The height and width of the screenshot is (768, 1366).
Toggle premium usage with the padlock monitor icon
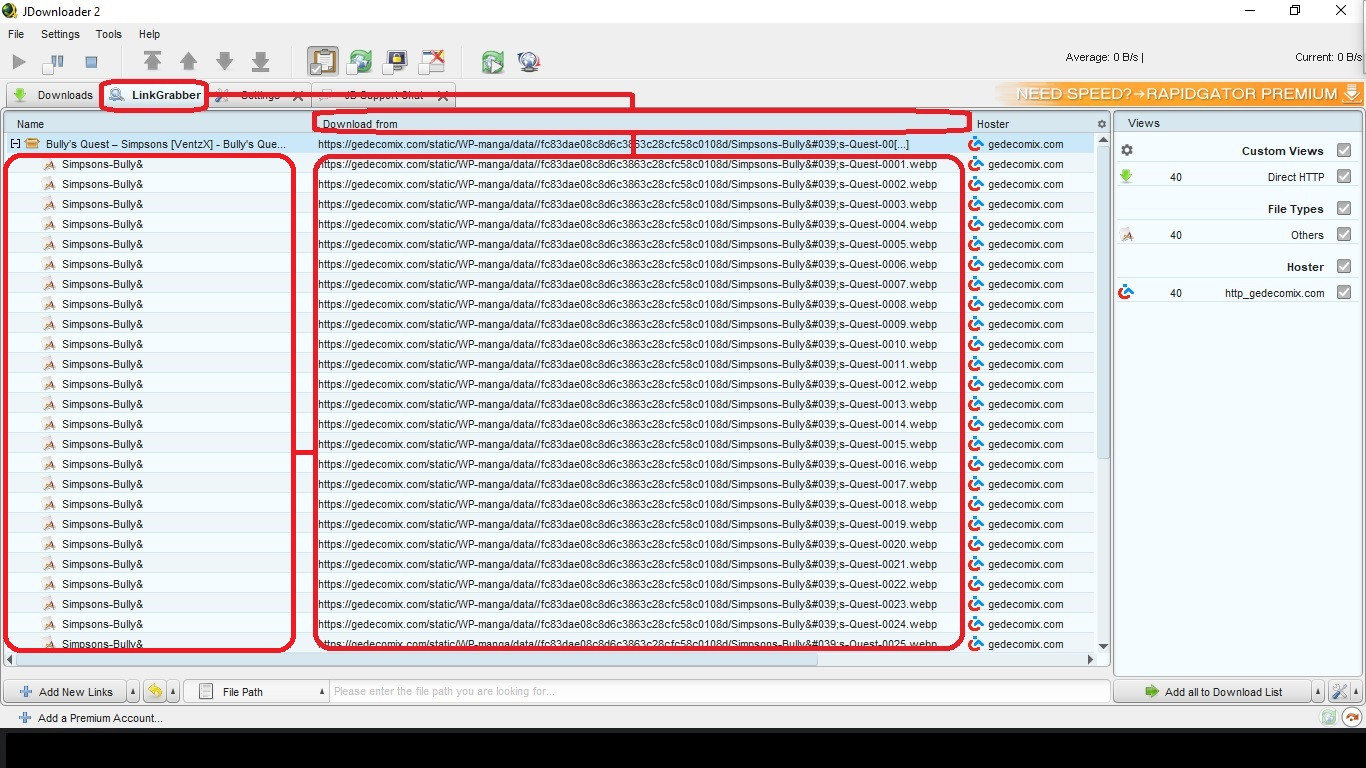pyautogui.click(x=396, y=62)
